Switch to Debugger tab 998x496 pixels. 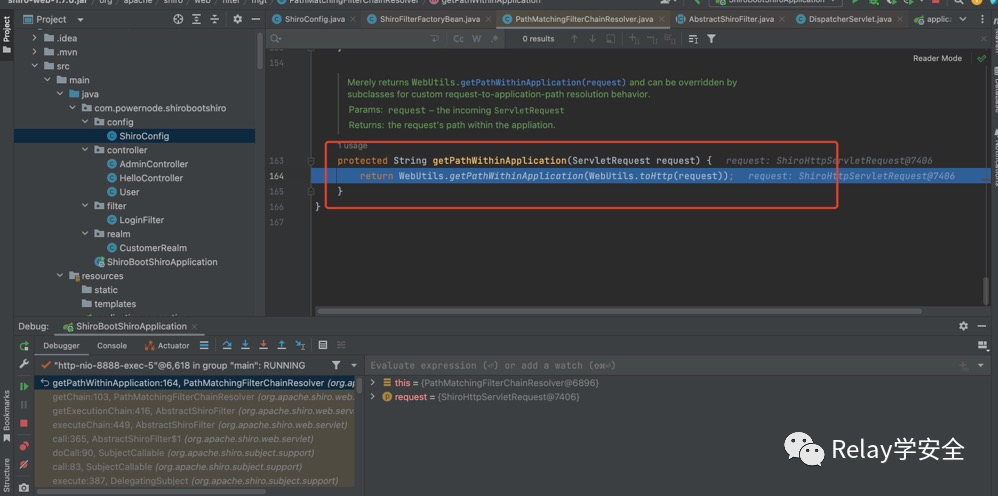pos(62,346)
